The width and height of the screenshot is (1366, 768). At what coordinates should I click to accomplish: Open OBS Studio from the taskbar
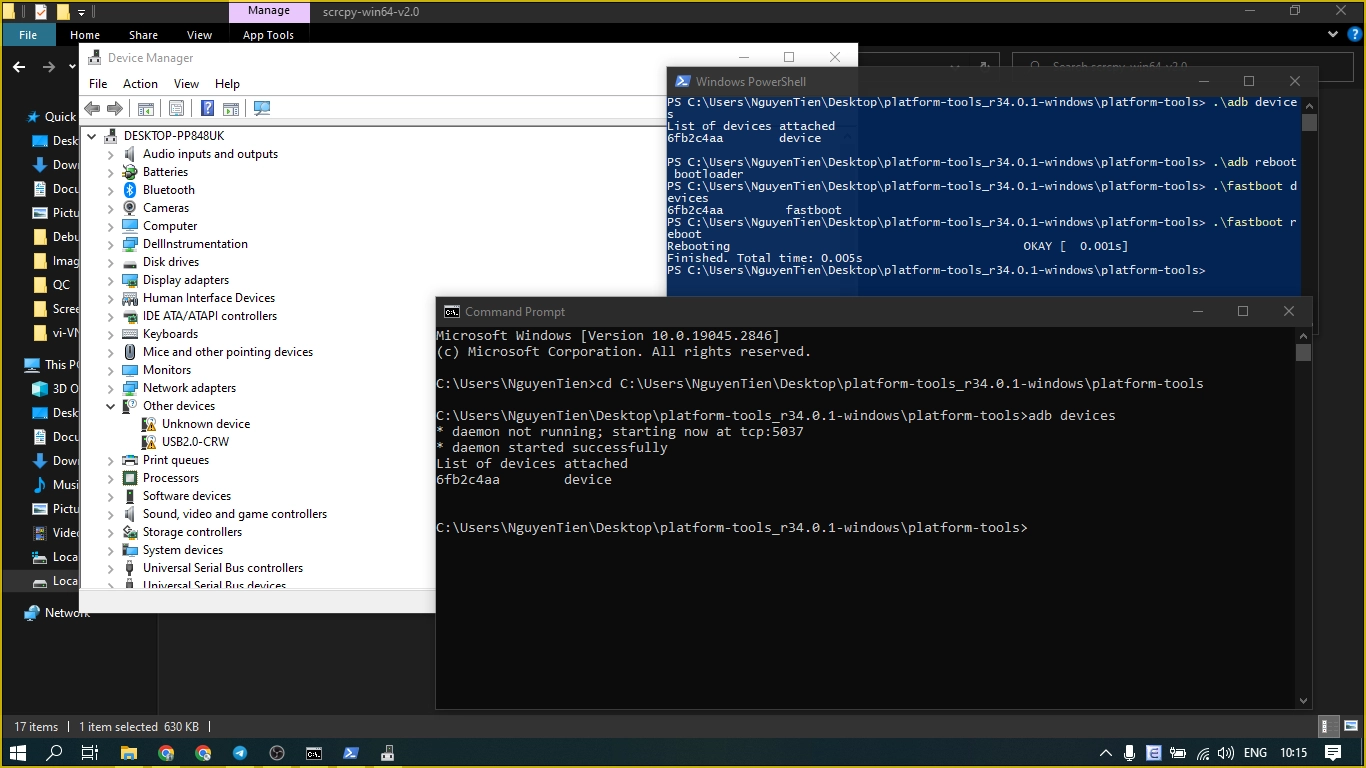(277, 753)
